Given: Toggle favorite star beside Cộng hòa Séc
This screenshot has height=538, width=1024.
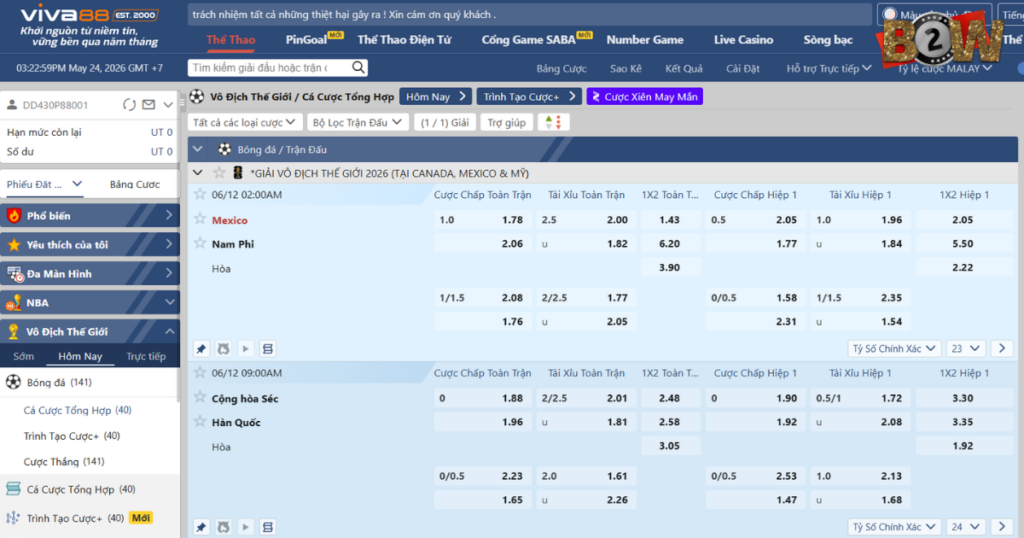Looking at the screenshot, I should [x=200, y=397].
